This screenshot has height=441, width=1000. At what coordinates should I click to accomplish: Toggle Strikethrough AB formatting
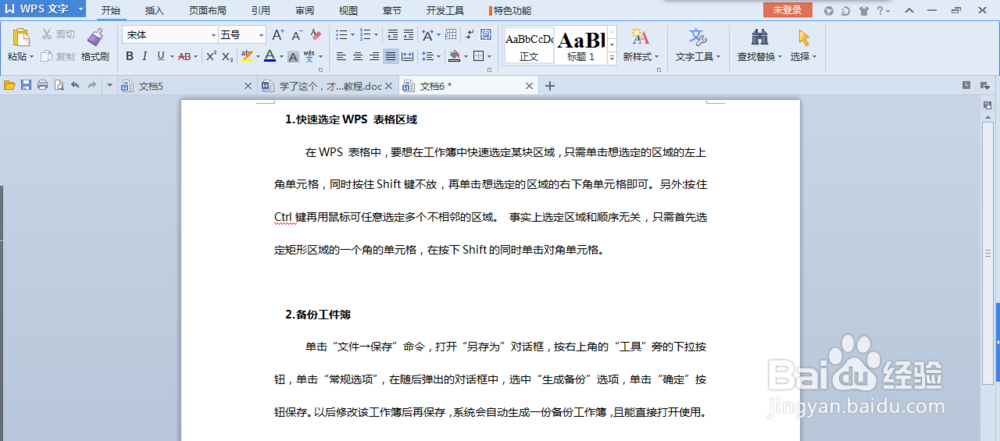click(x=184, y=56)
